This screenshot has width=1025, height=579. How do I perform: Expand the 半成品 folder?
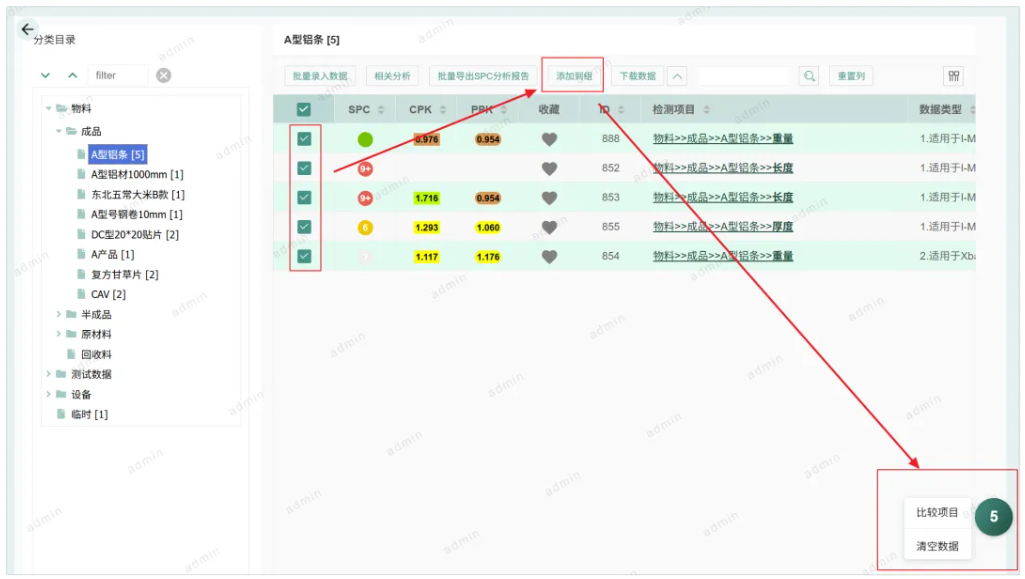[60, 314]
